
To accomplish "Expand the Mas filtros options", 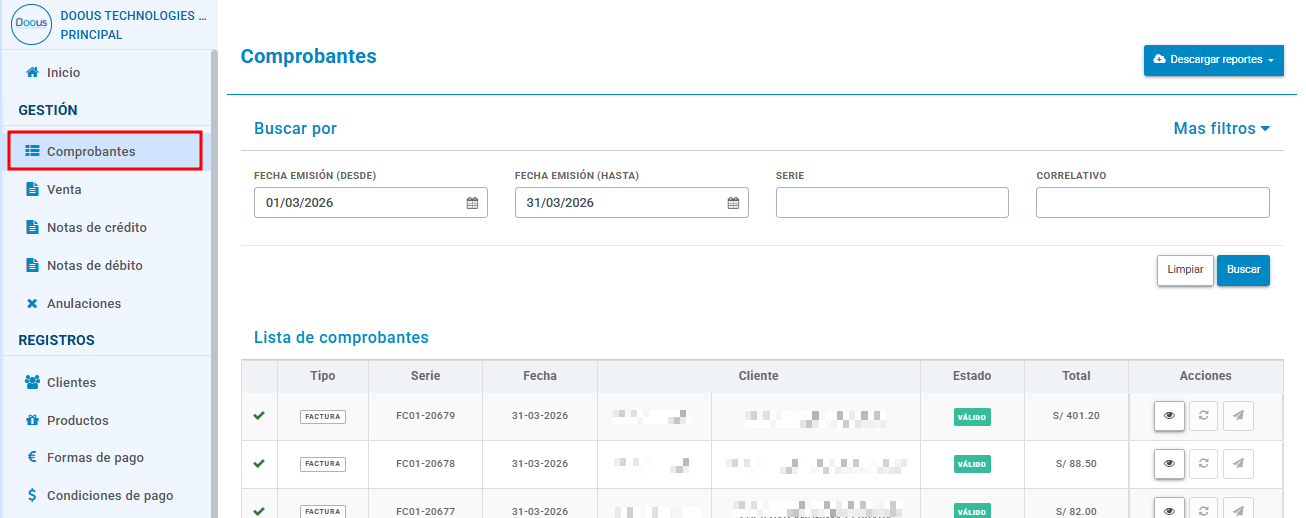I will point(1221,129).
